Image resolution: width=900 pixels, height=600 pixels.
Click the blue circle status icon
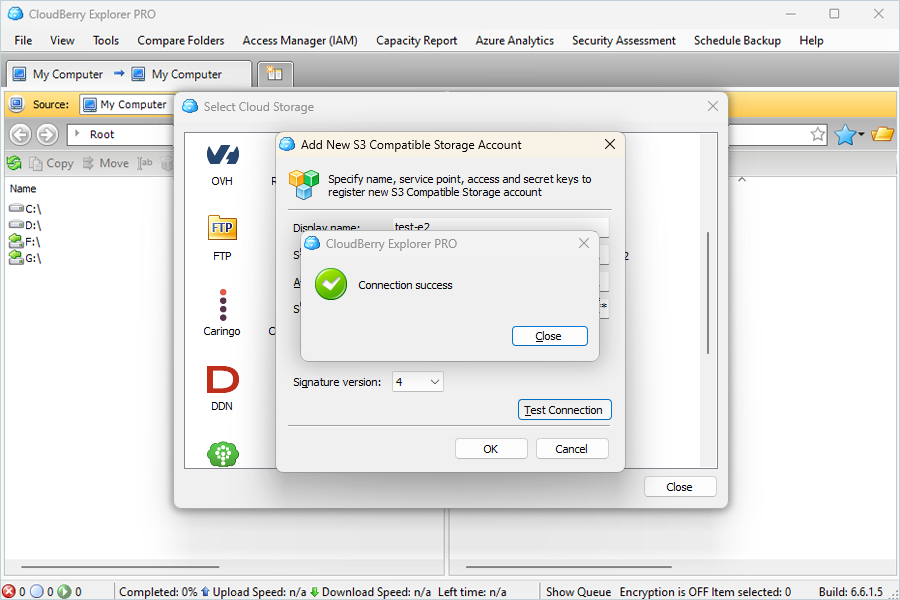(x=37, y=591)
